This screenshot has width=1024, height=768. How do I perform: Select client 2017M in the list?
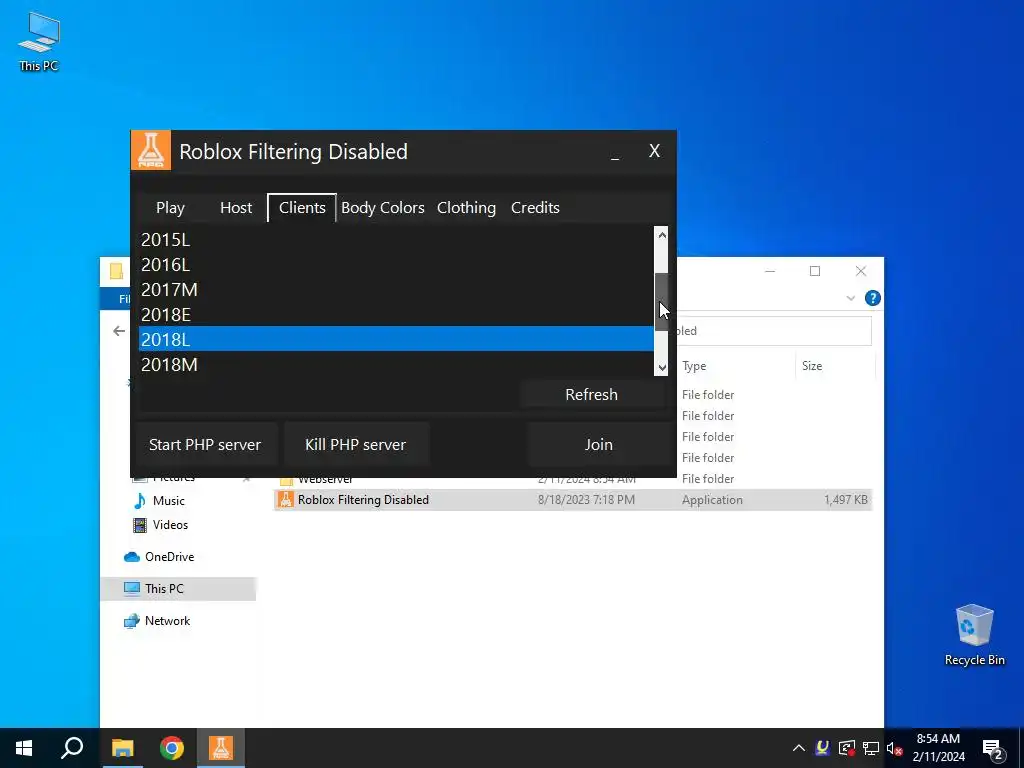(396, 289)
